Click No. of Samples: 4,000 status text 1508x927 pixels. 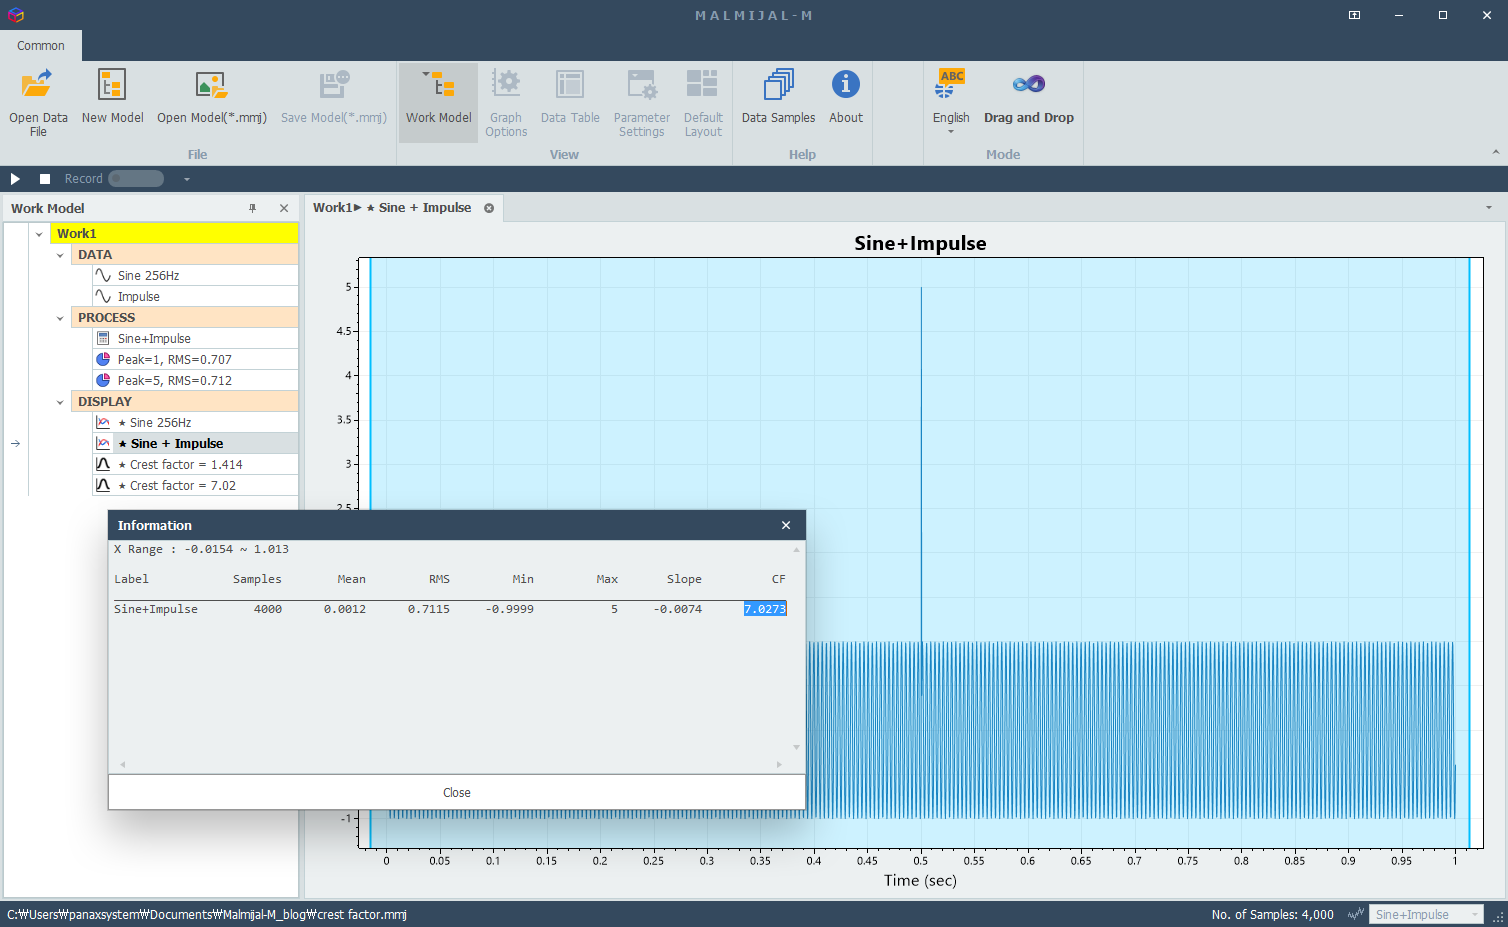(x=1272, y=914)
